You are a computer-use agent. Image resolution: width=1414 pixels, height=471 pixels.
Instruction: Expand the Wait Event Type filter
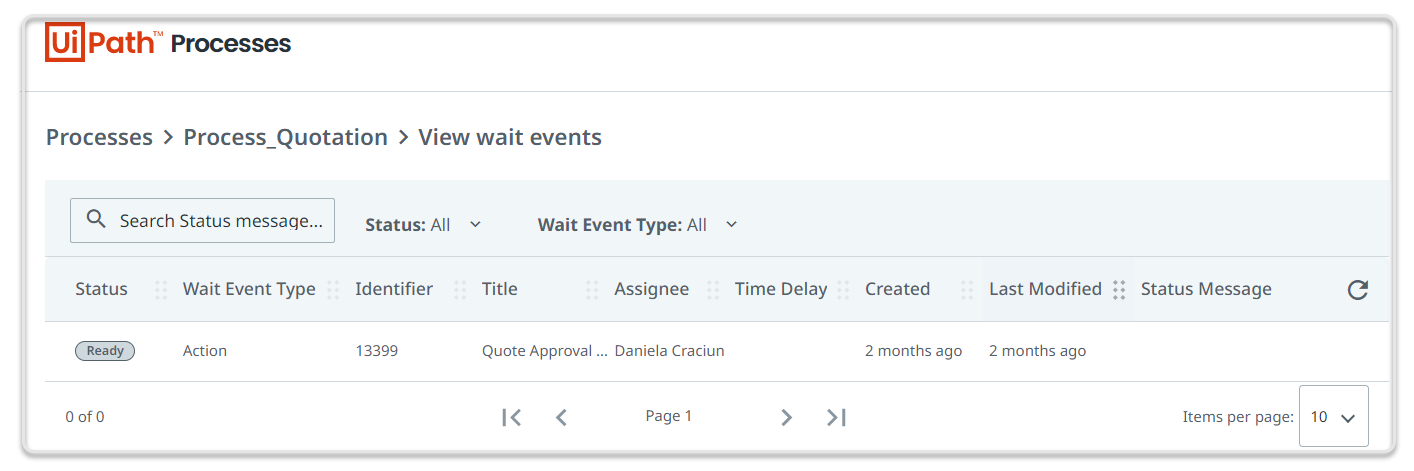[x=637, y=225]
